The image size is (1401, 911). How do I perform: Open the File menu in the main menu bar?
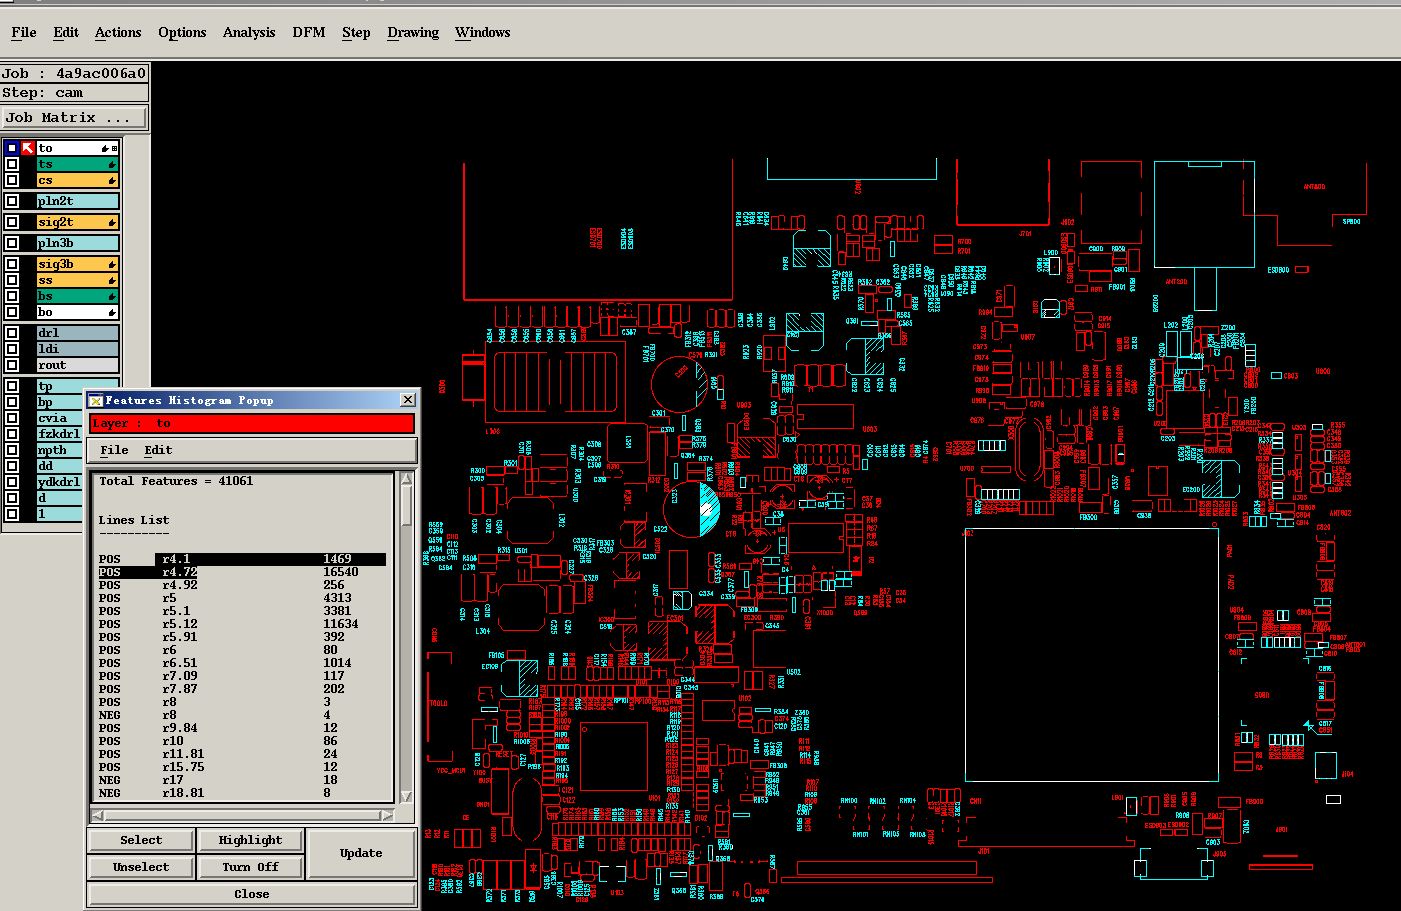pyautogui.click(x=24, y=32)
